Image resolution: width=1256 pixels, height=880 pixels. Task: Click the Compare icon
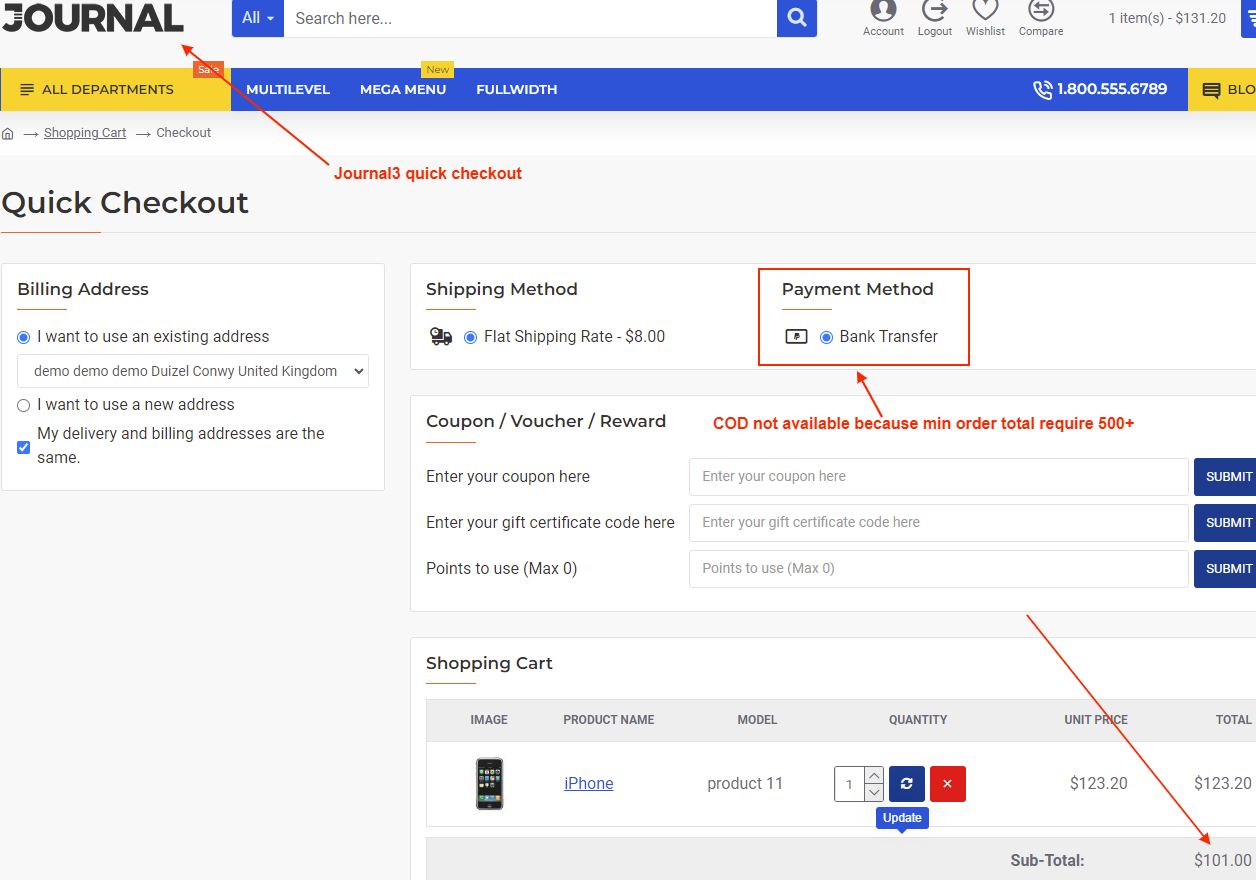coord(1040,12)
